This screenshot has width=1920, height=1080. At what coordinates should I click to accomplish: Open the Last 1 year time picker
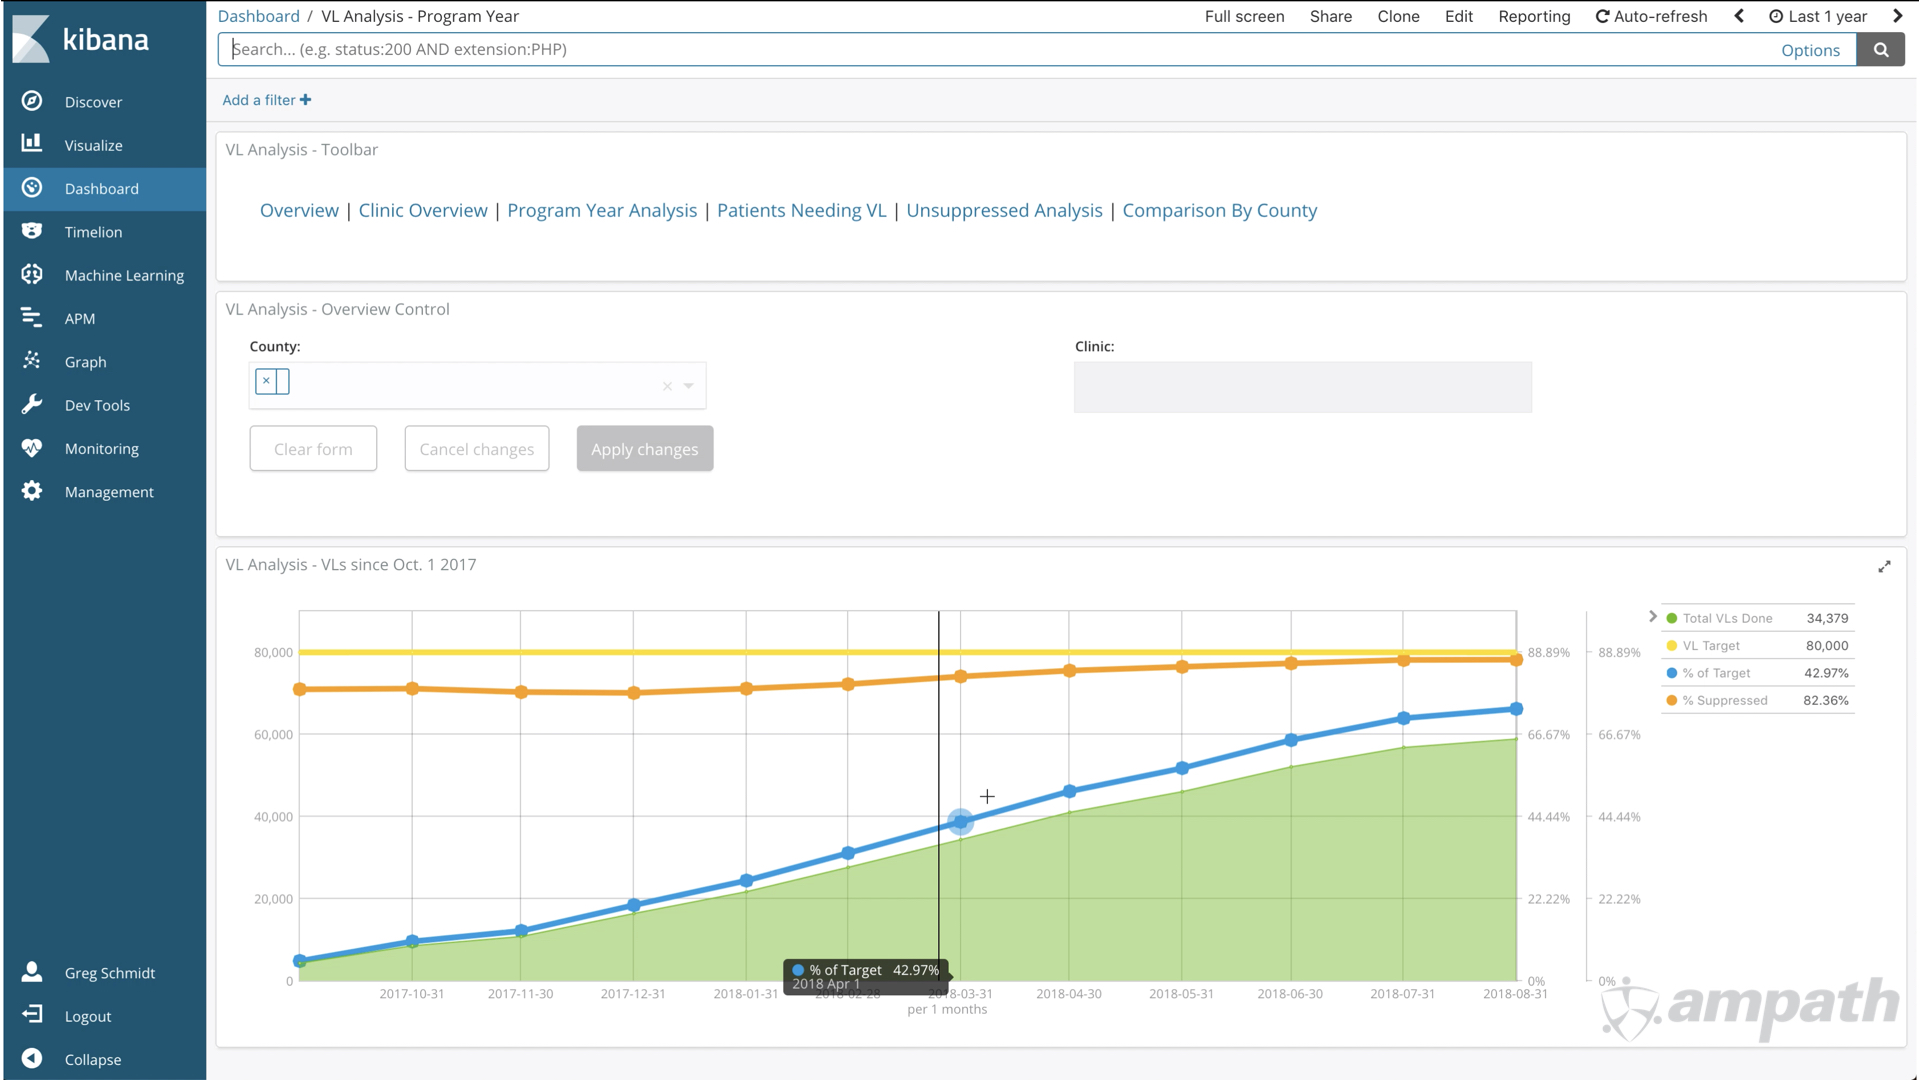pyautogui.click(x=1818, y=16)
